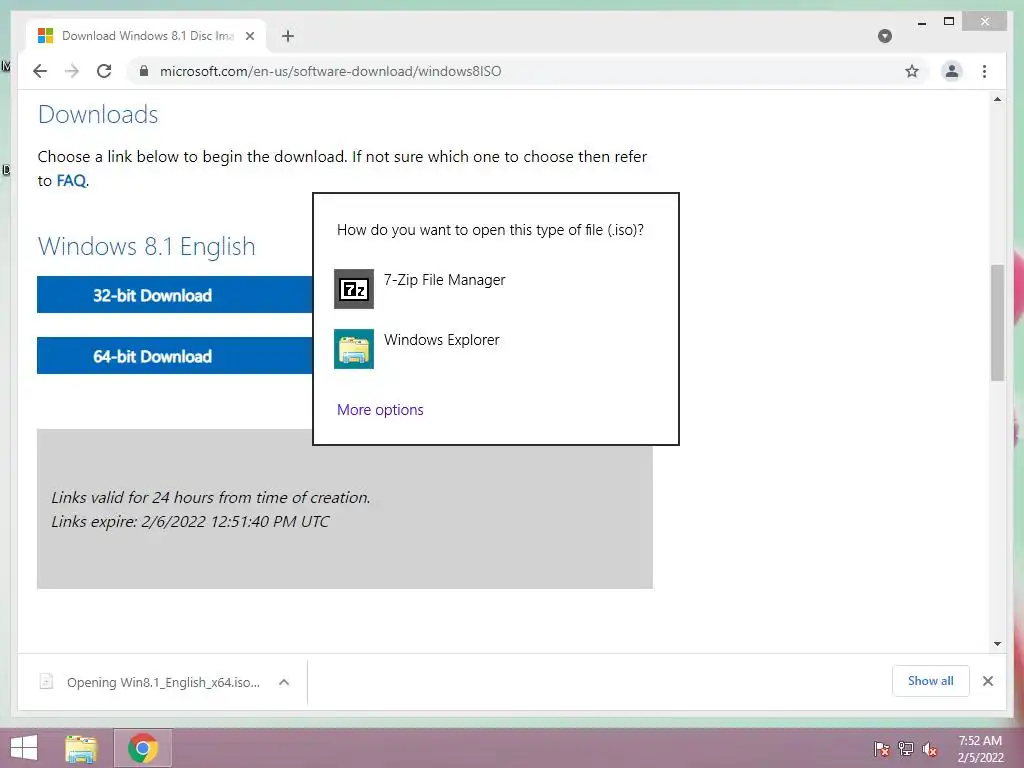View site security padlock info
The height and width of the screenshot is (768, 1024).
(144, 71)
